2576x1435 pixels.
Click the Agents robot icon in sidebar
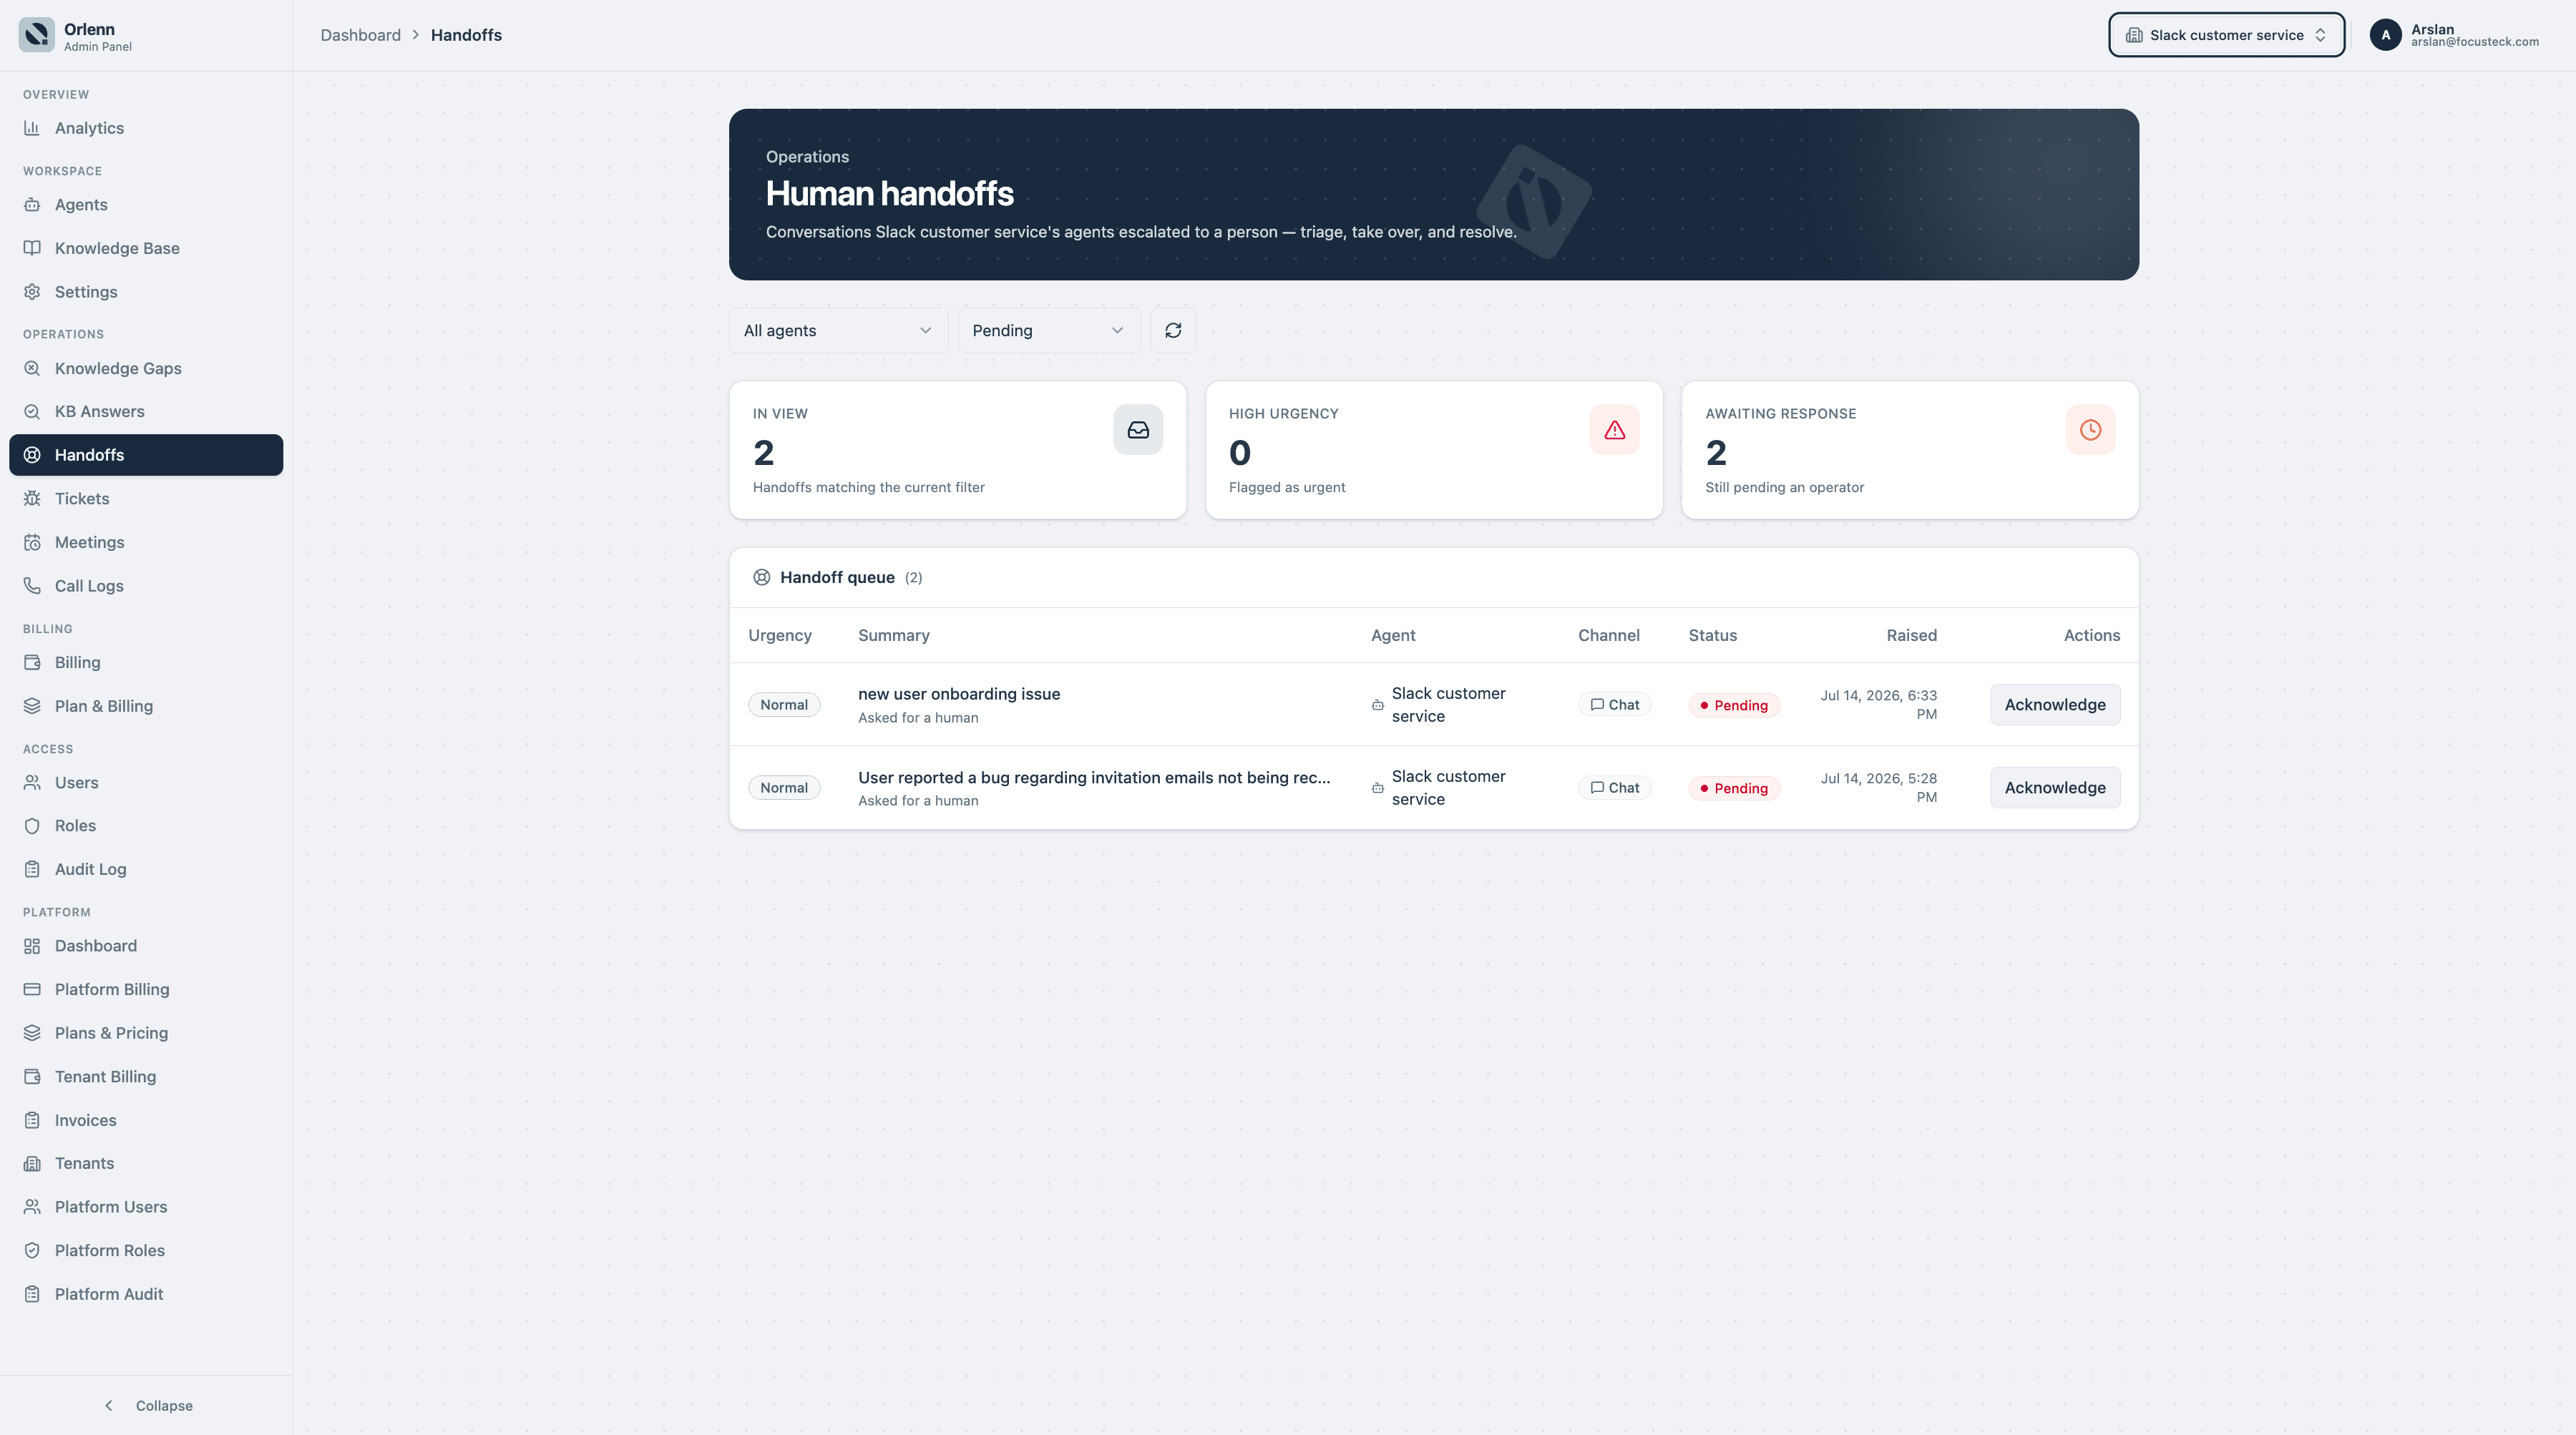pos(32,205)
